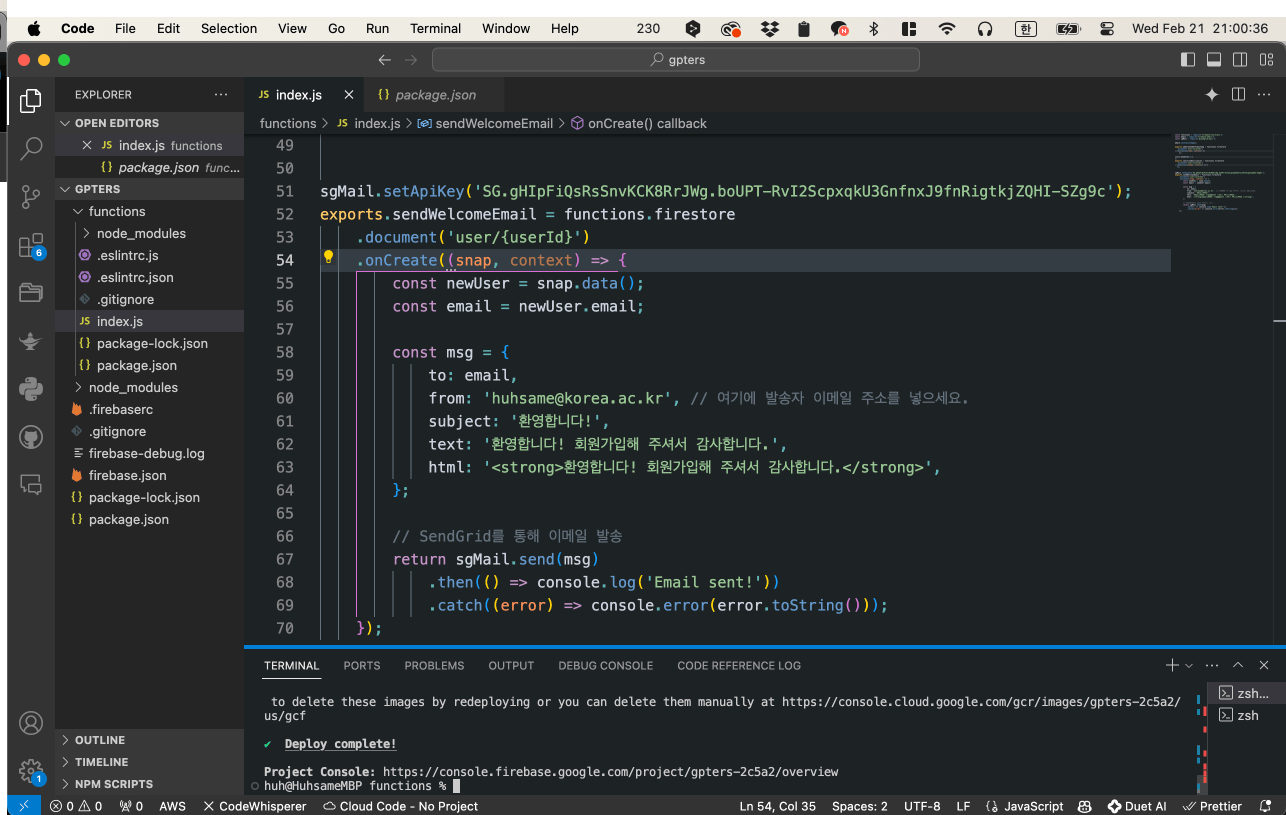Screen dimensions: 1286x815
Task: Toggle the primary sidebar layout button
Action: 1188,60
